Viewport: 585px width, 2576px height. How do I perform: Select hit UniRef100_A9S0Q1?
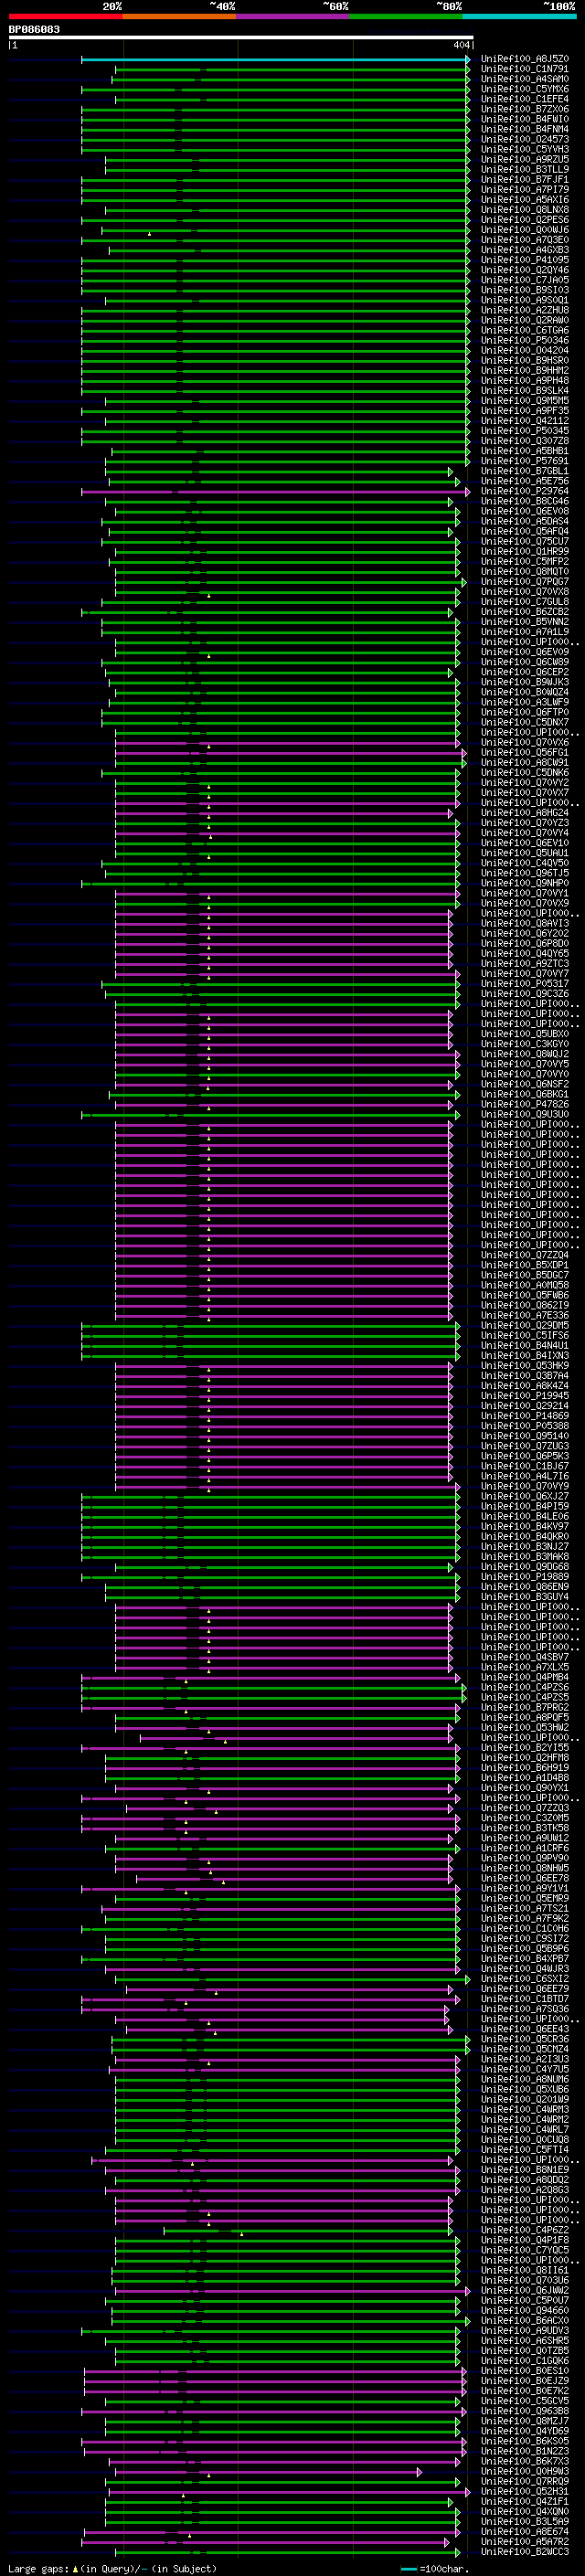click(525, 300)
